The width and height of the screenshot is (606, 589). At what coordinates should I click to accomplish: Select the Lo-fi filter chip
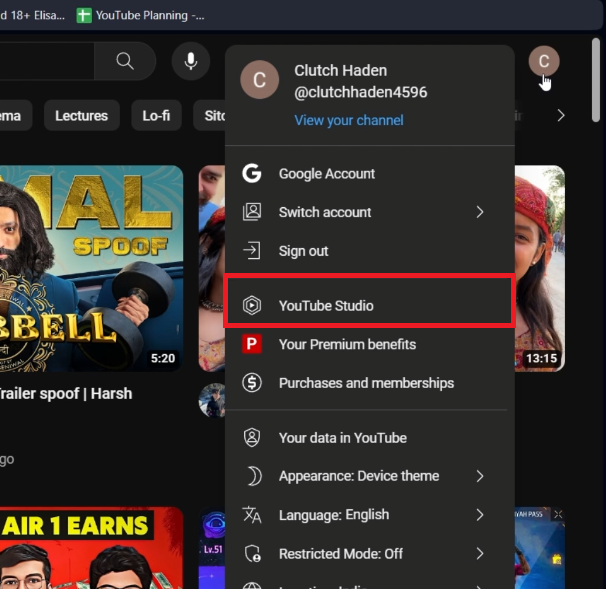156,116
